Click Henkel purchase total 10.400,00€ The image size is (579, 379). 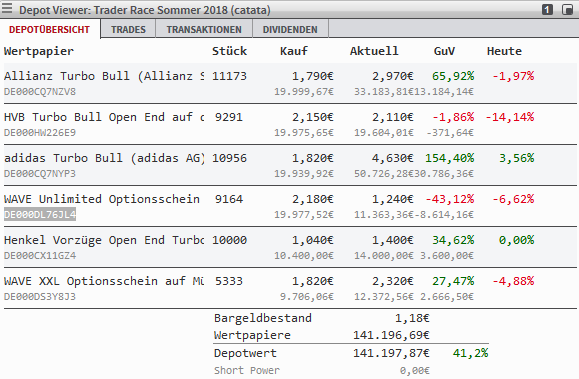pos(304,256)
